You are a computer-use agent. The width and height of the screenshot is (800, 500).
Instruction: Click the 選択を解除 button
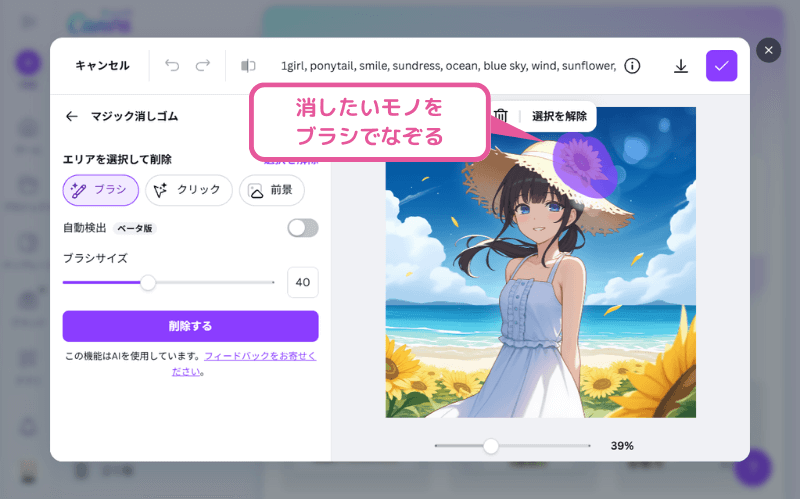pos(559,116)
